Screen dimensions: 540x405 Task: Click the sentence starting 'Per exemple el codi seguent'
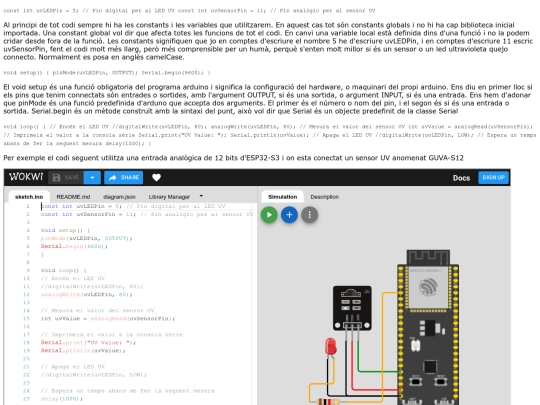[233, 158]
